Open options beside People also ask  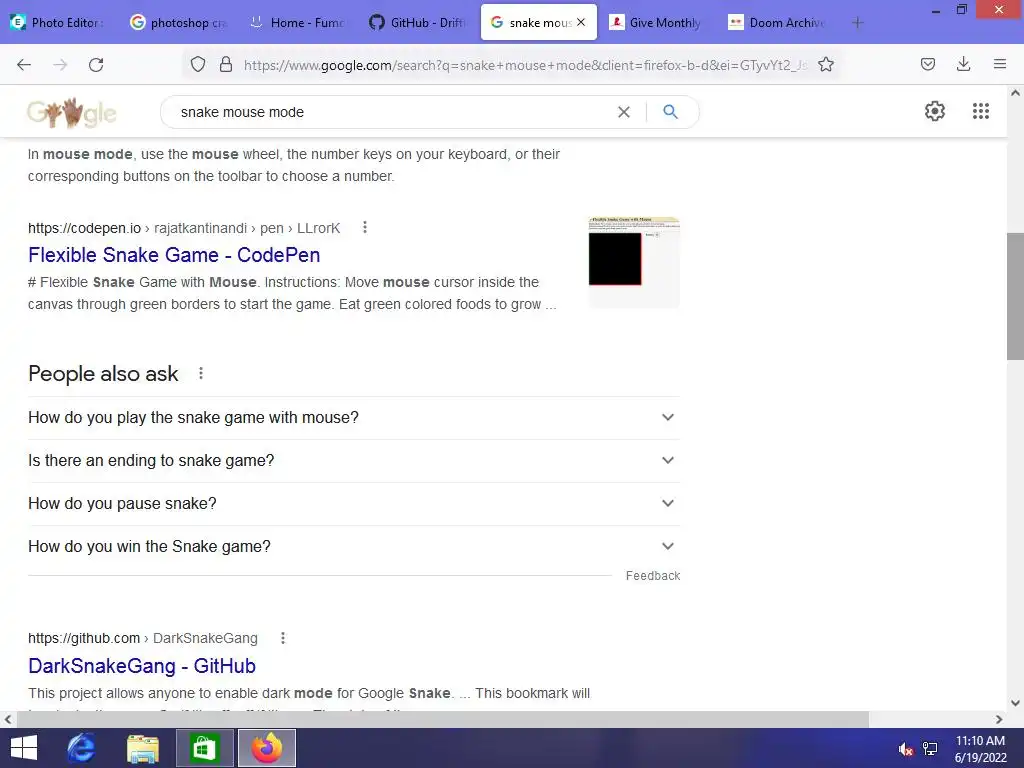[x=200, y=374]
